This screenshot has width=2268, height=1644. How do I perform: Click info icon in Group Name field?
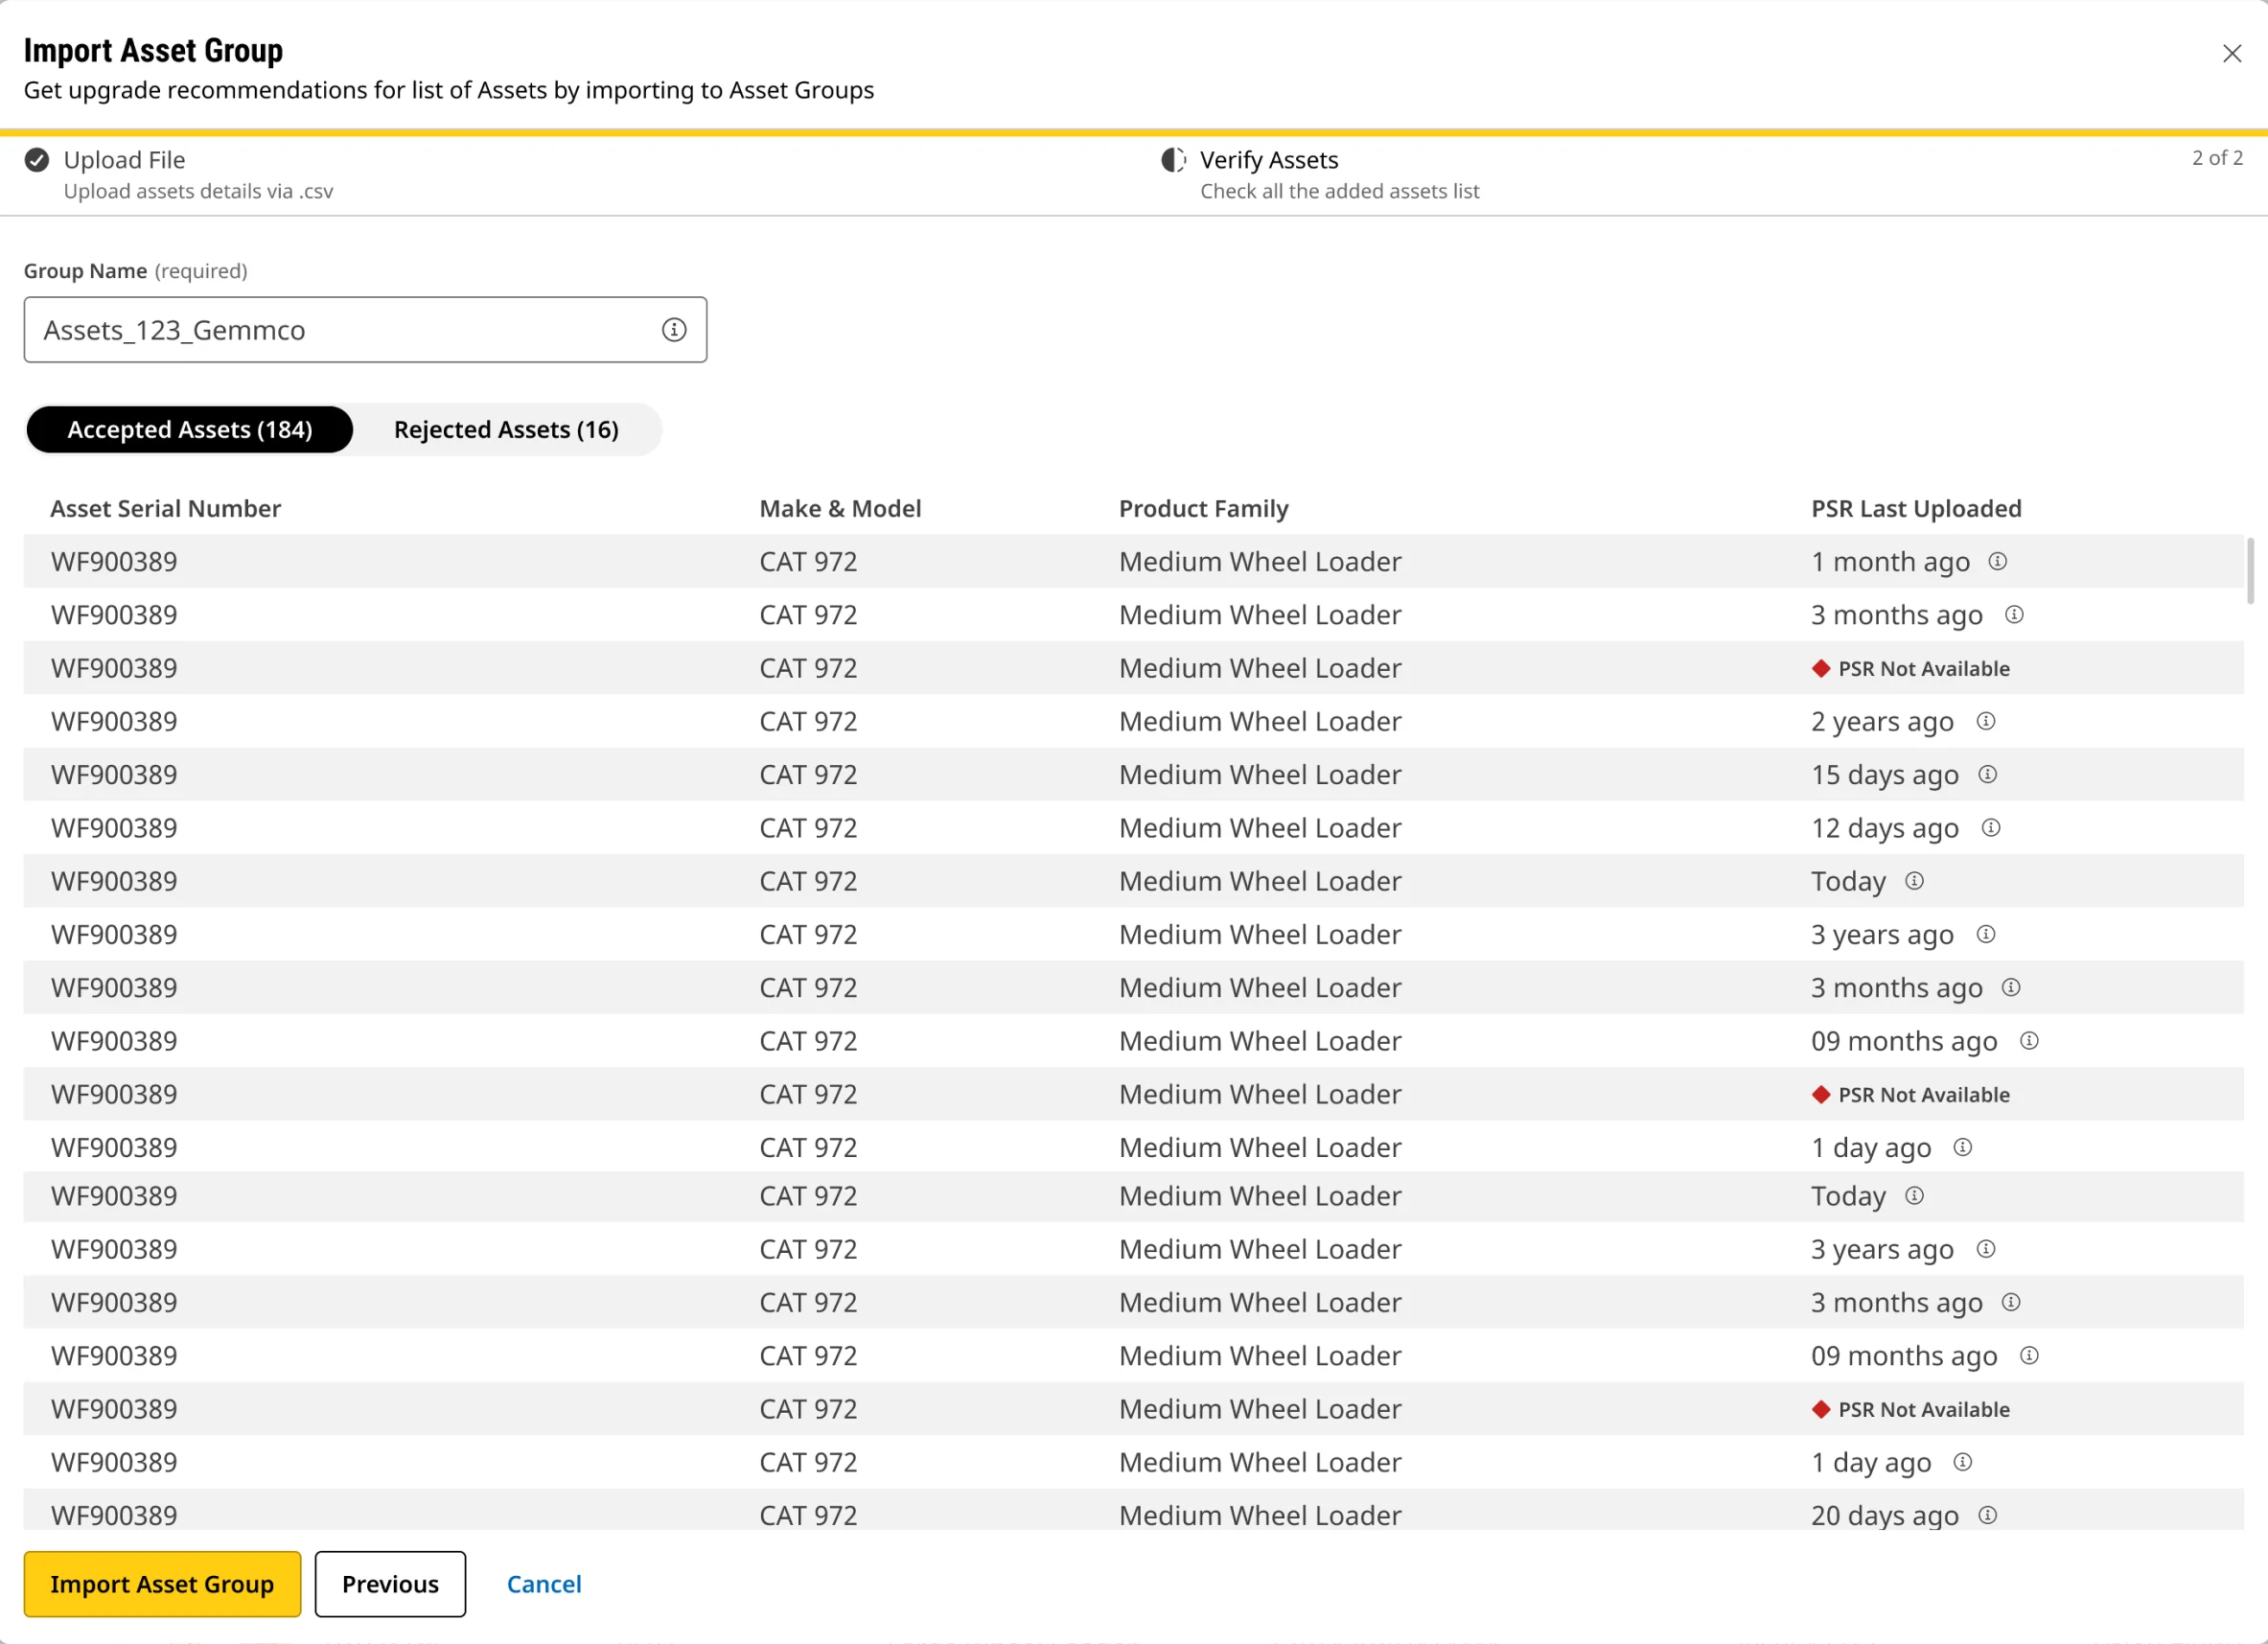tap(674, 330)
